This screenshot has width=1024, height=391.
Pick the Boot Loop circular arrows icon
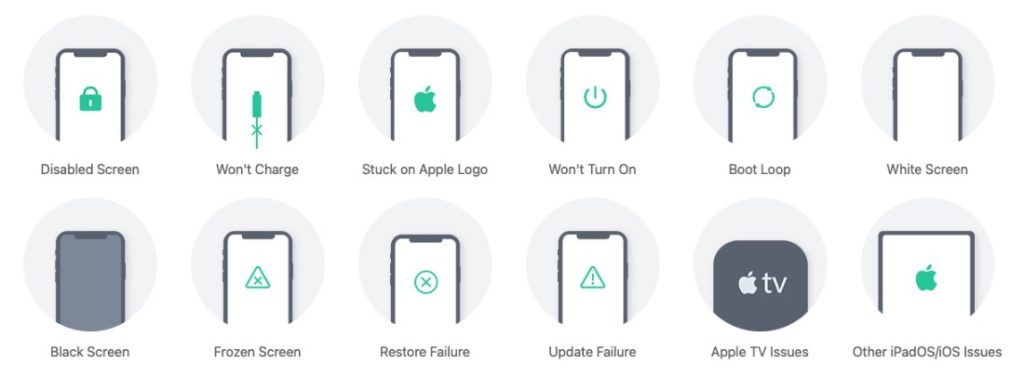pos(763,98)
